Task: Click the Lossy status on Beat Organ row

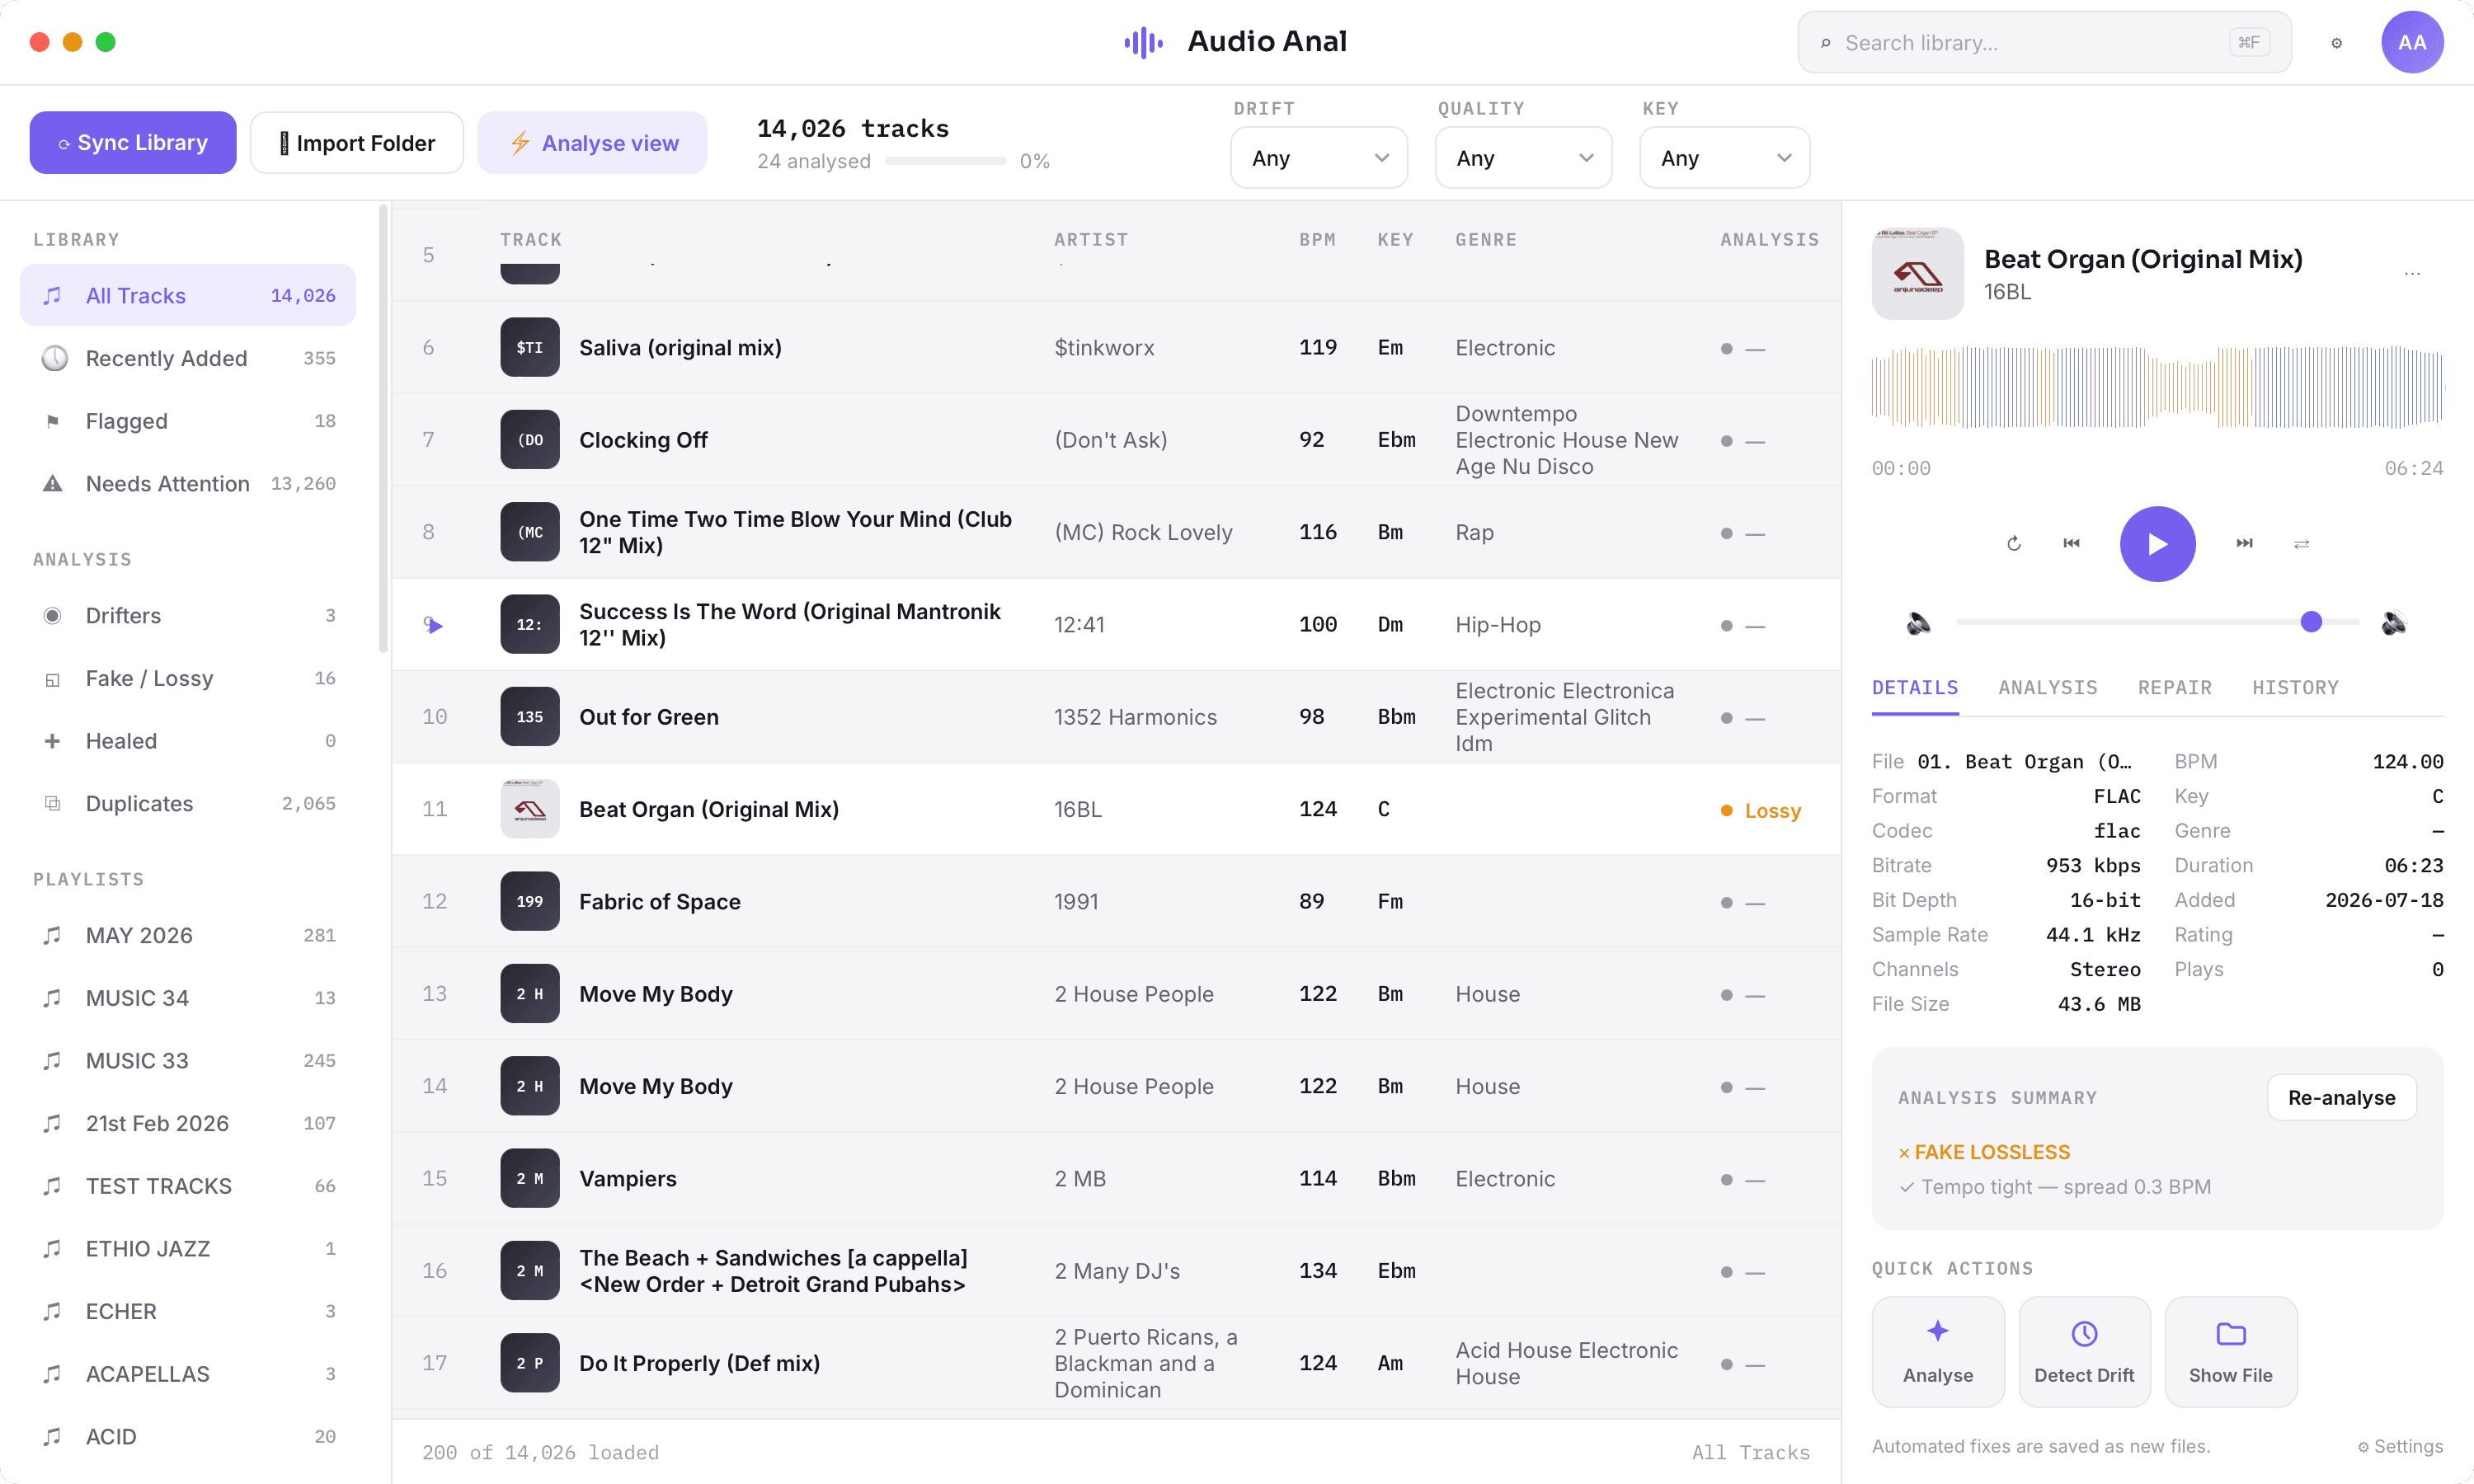Action: pyautogui.click(x=1761, y=811)
